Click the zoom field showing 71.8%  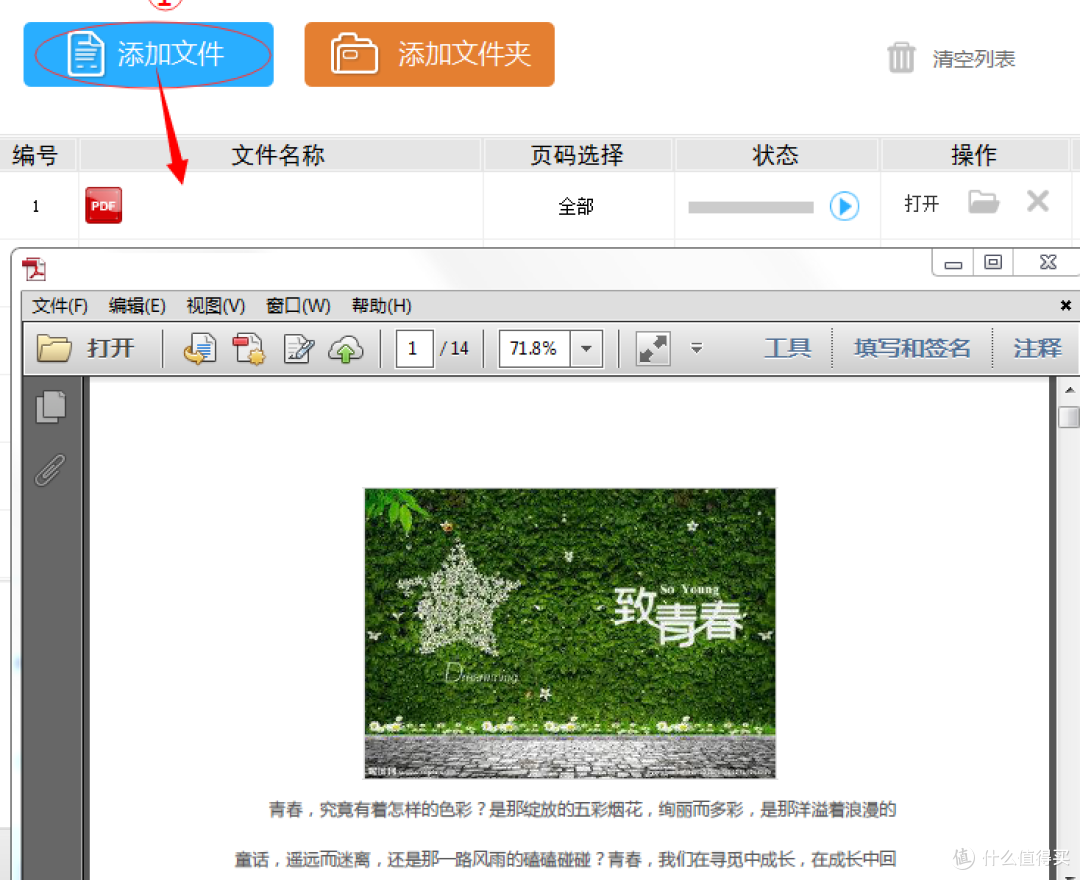(x=534, y=348)
